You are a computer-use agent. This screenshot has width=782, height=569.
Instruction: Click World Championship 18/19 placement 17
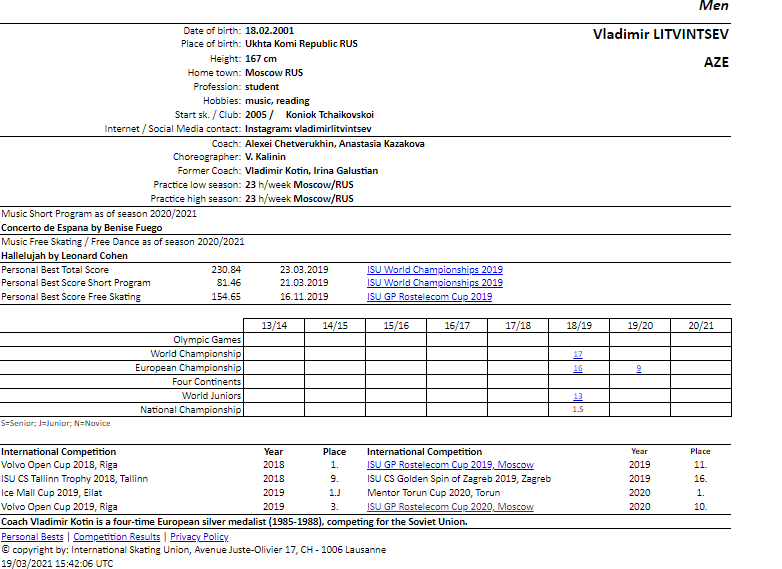(578, 354)
